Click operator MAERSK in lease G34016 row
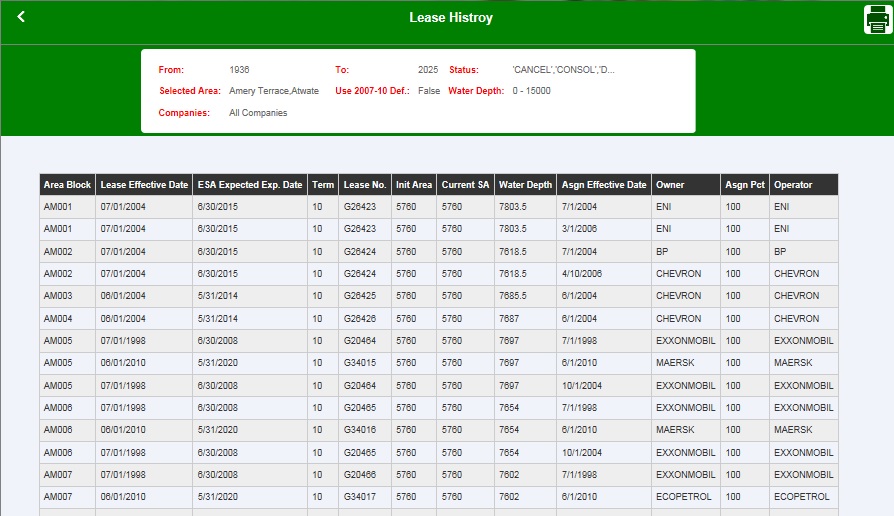The height and width of the screenshot is (516, 894). (793, 430)
